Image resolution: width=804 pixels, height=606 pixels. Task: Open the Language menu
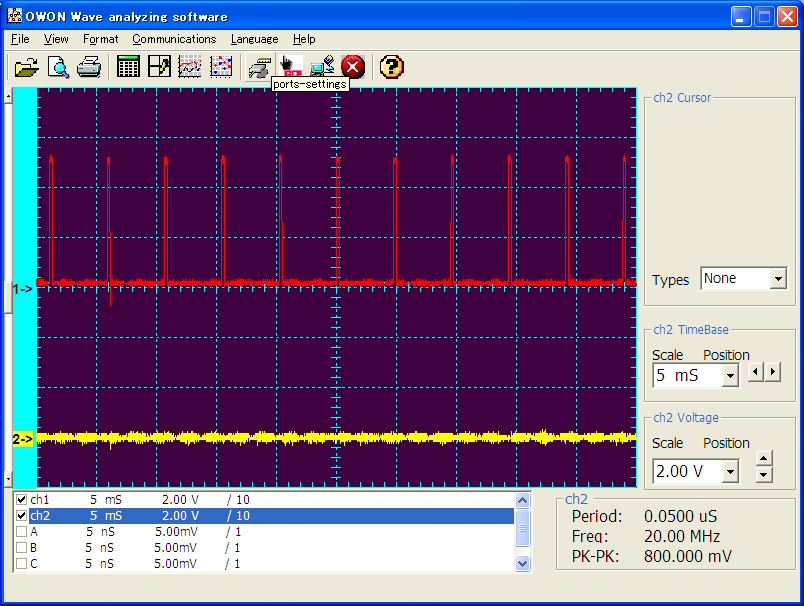click(x=254, y=39)
